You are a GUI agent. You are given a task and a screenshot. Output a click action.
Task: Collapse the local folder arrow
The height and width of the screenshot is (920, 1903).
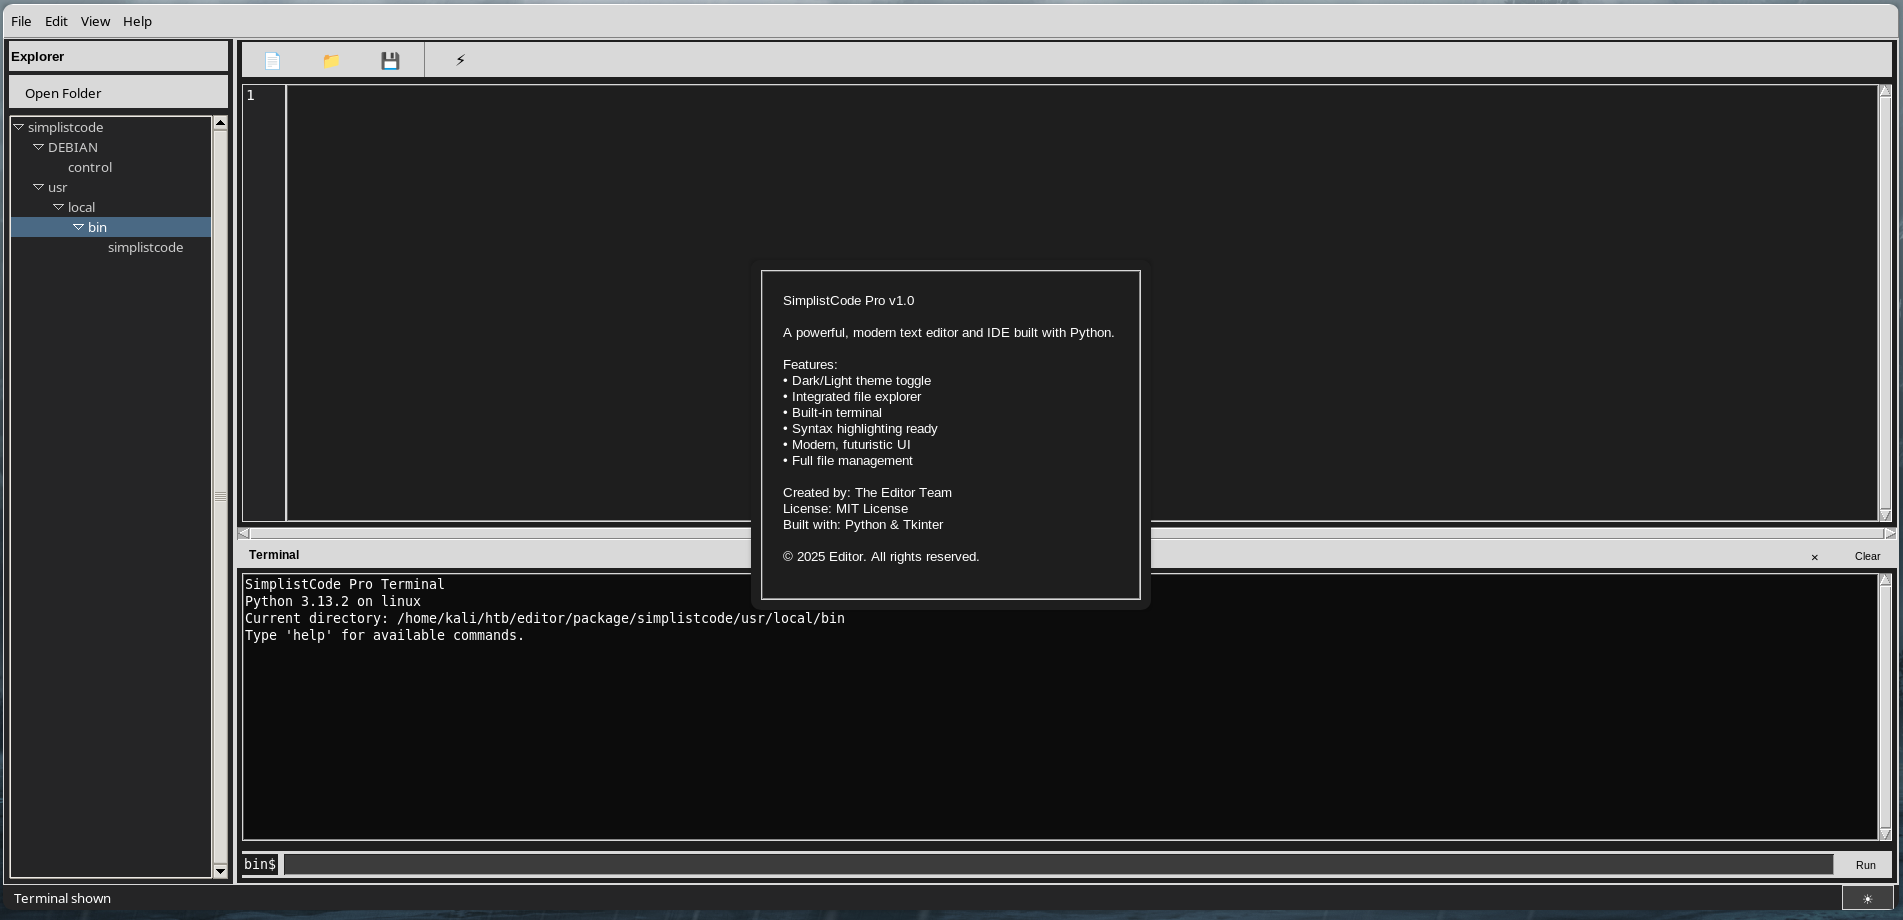pos(59,207)
